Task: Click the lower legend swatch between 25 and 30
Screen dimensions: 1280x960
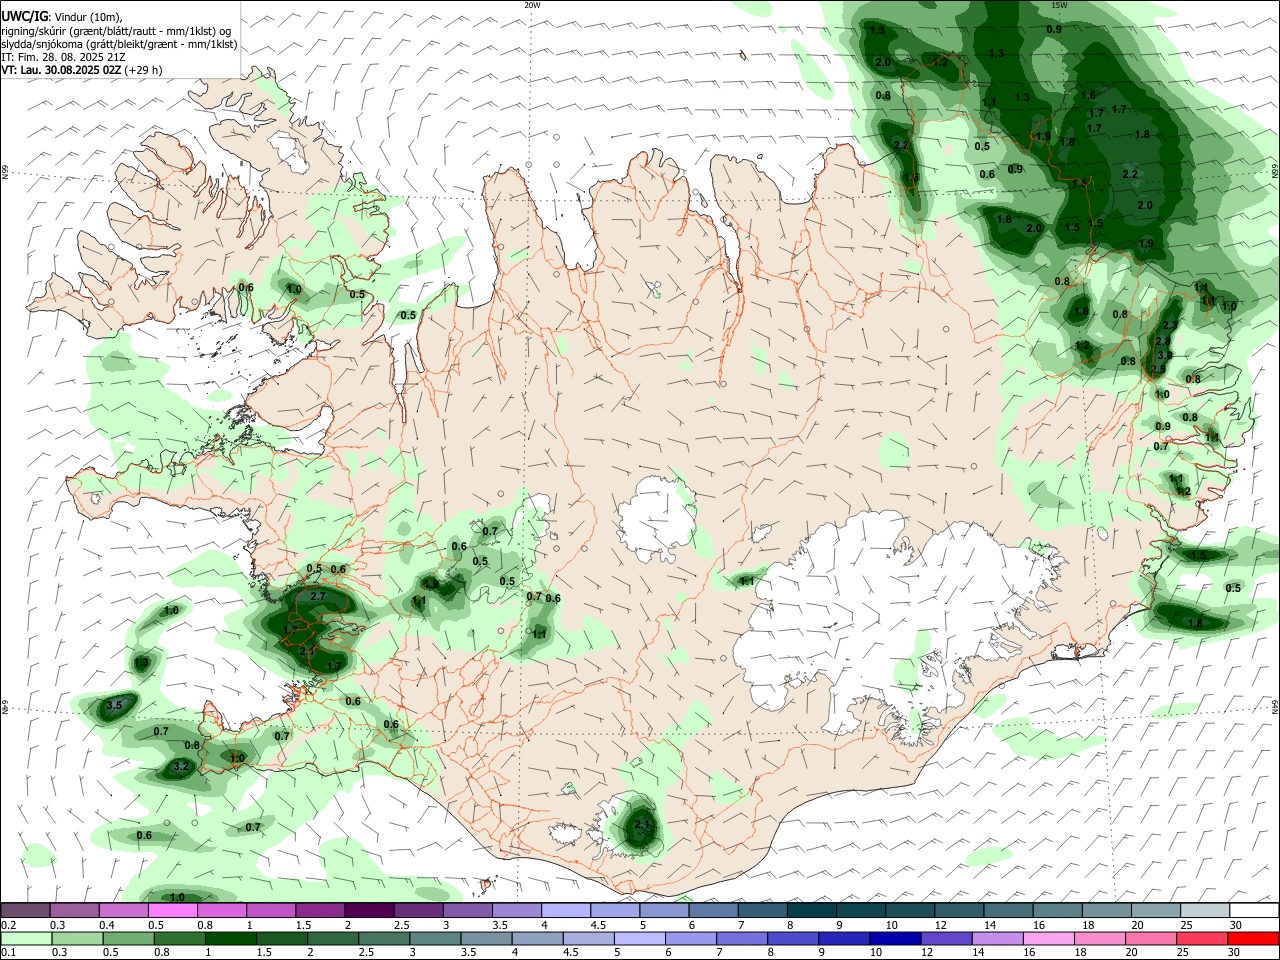Action: pos(1201,939)
